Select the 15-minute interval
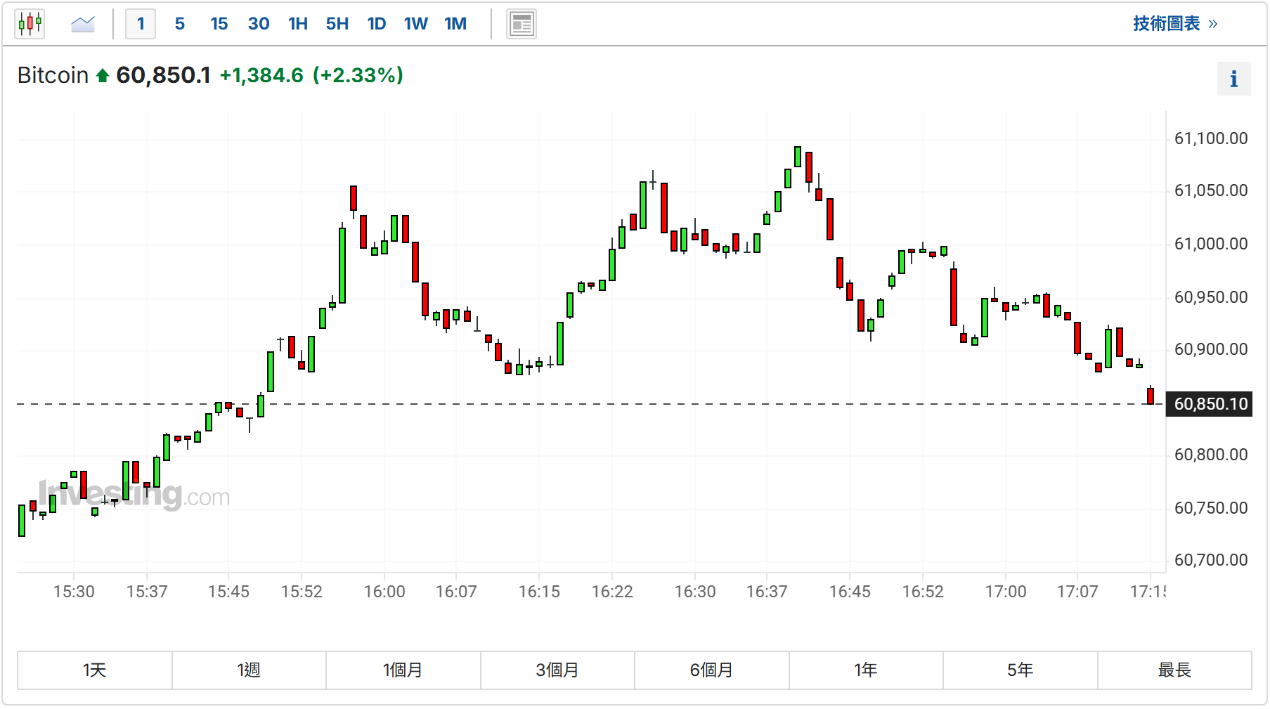The image size is (1270, 709). (219, 23)
